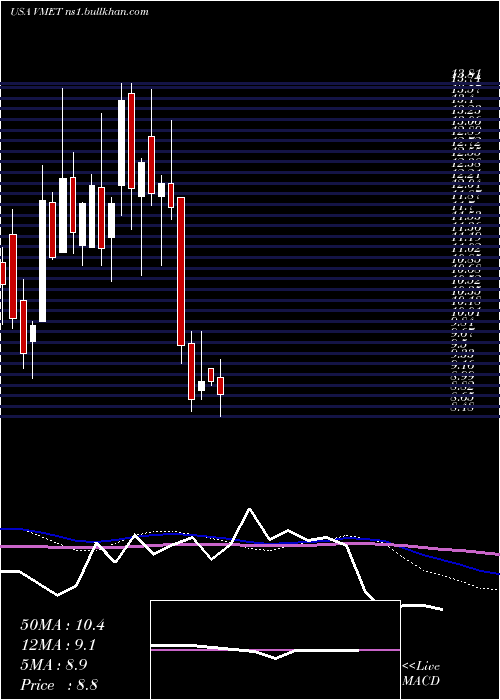Click the '5MA : 8.9' readout

click(54, 665)
